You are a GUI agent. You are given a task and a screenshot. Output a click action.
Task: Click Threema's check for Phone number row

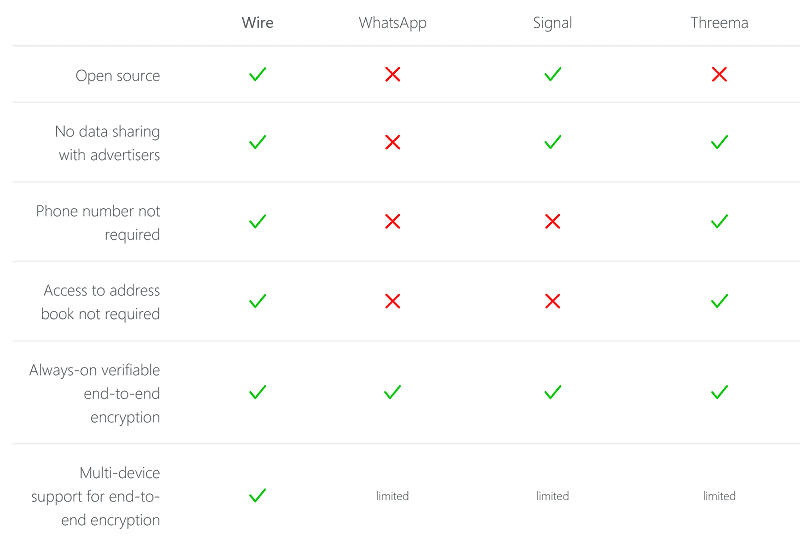[x=719, y=222]
